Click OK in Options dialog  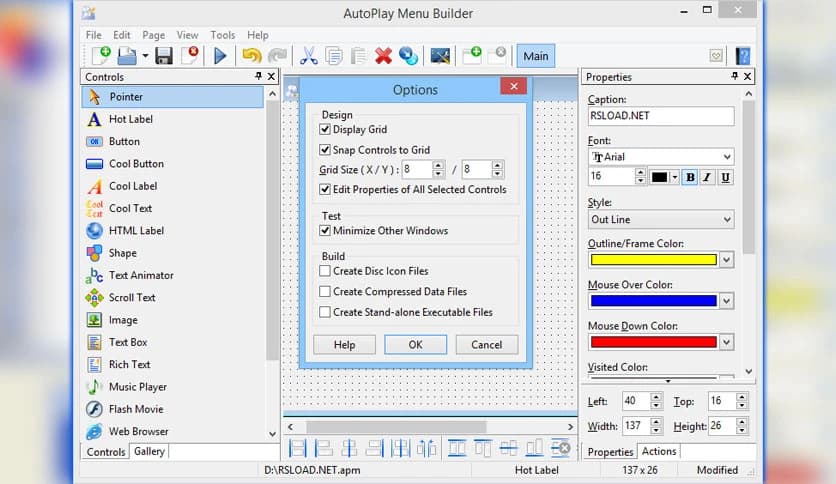tap(415, 345)
